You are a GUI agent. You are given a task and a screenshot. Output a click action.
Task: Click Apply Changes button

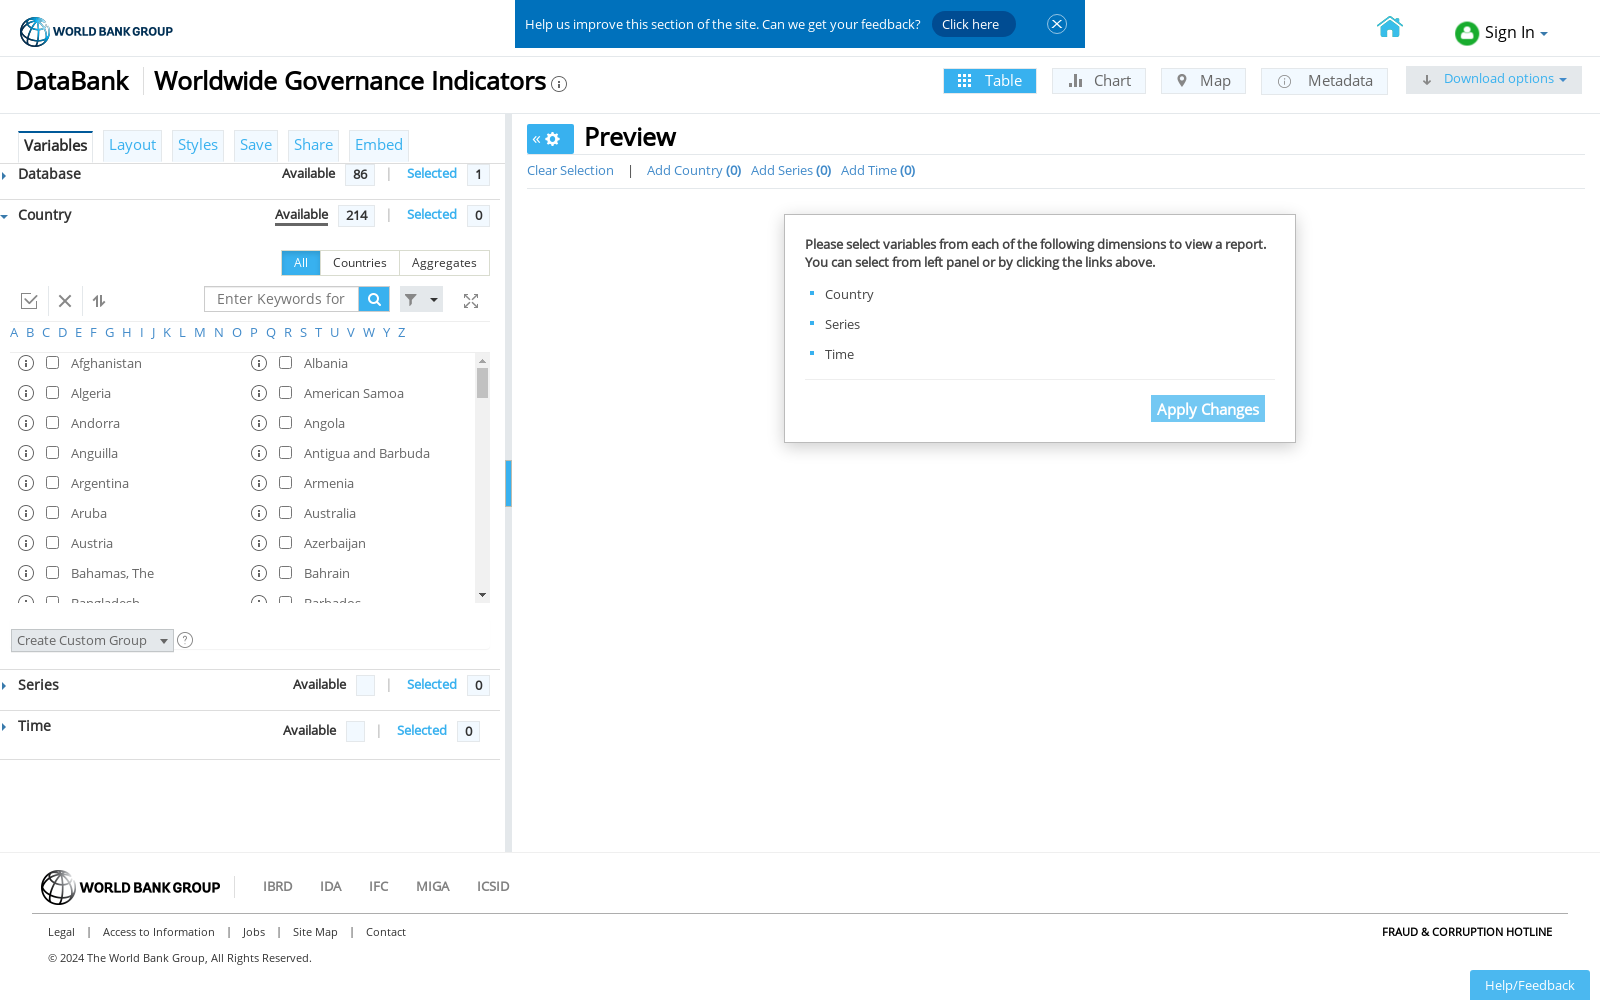[x=1208, y=409]
